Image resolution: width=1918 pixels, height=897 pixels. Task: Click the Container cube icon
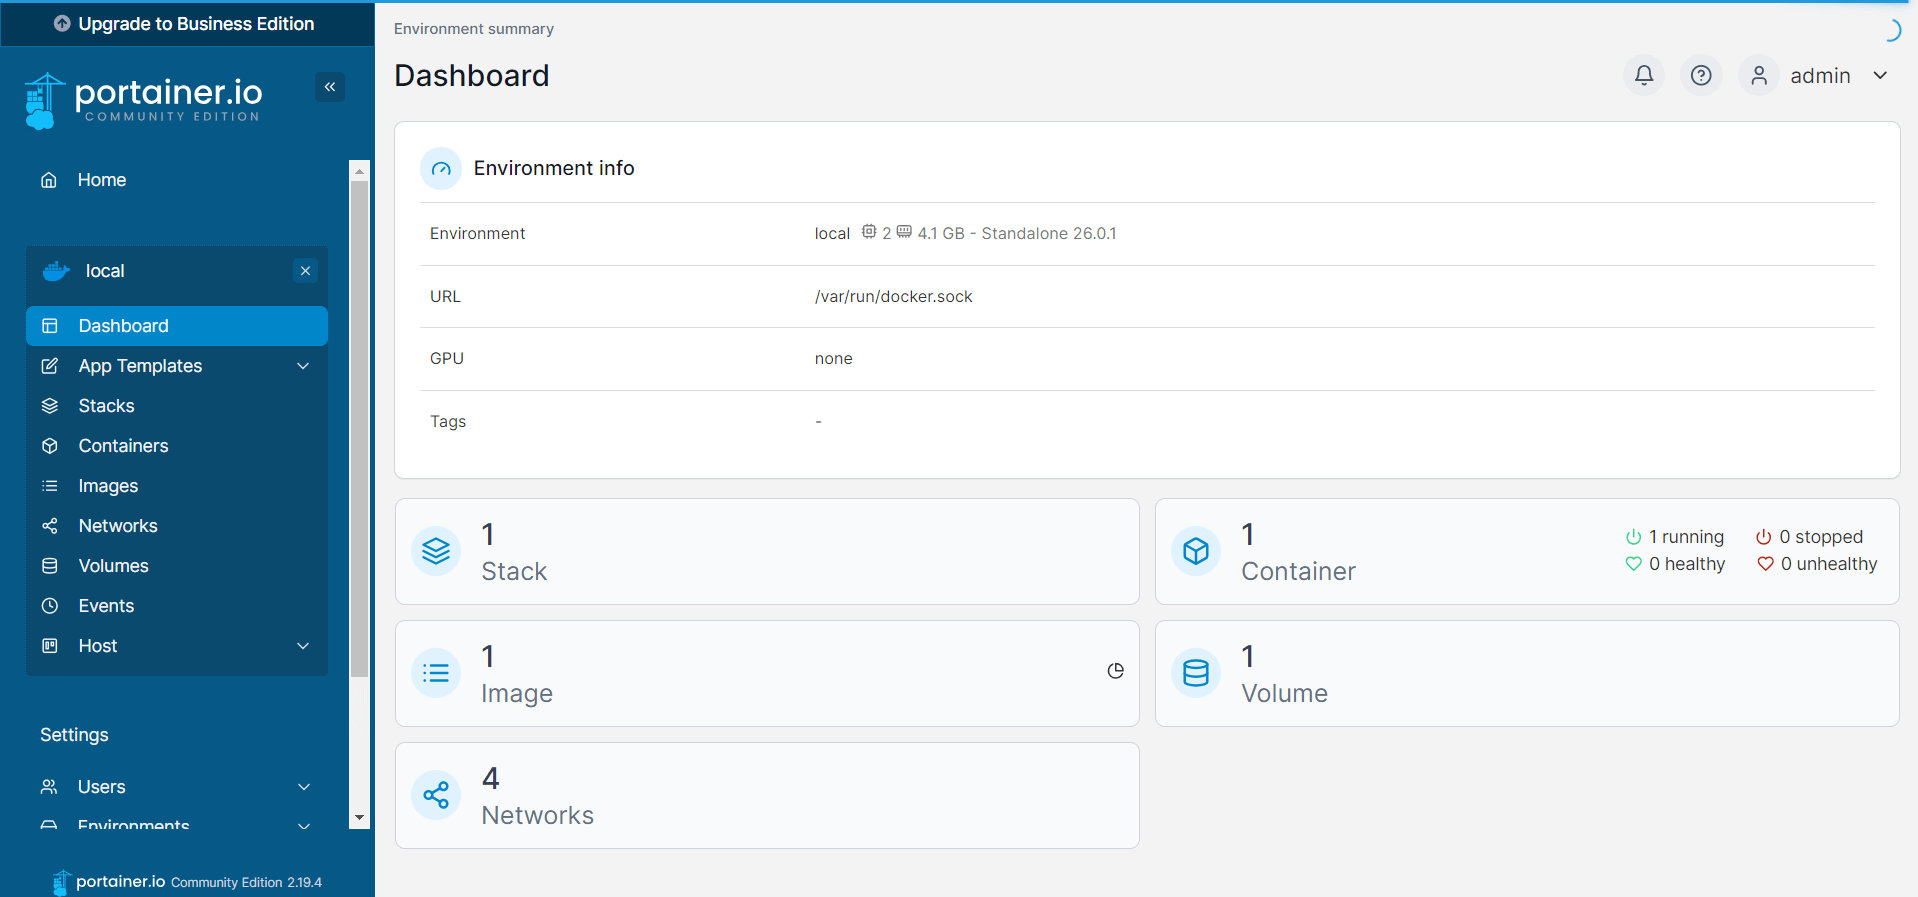(x=1196, y=551)
